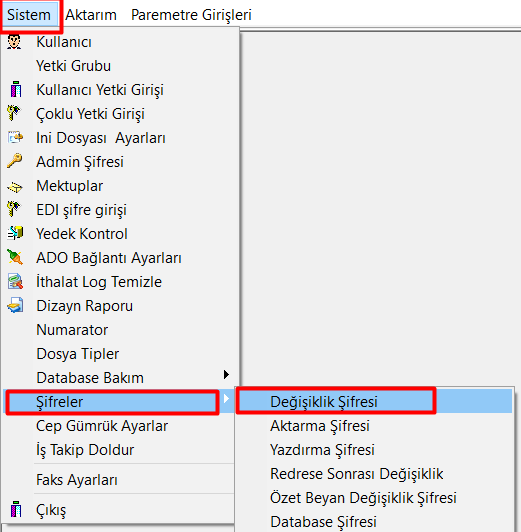Click the Dizayn Raporu icon
521x532 pixels.
pyautogui.click(x=15, y=305)
